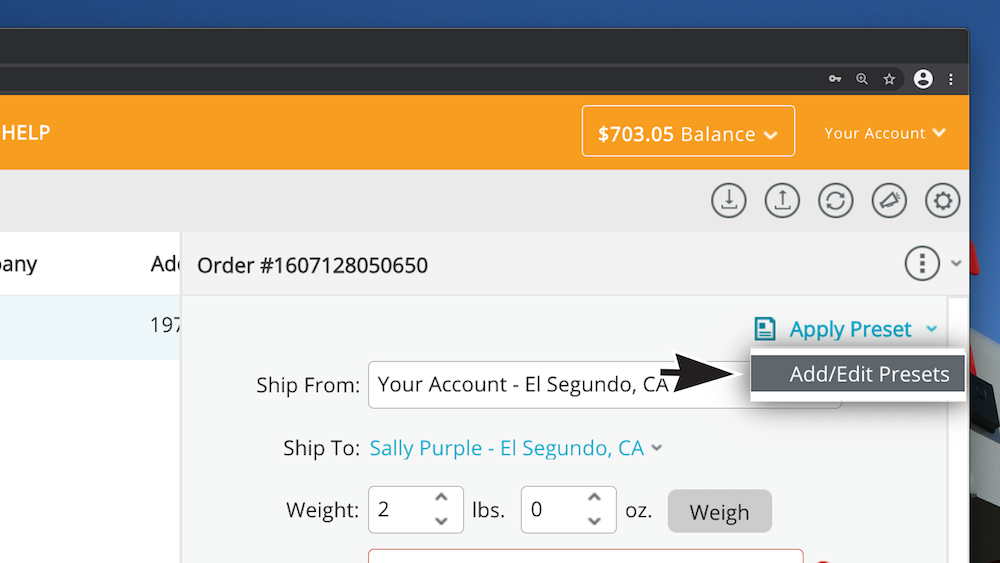This screenshot has height=563, width=1000.
Task: Bookmark page with the star icon
Action: click(889, 79)
